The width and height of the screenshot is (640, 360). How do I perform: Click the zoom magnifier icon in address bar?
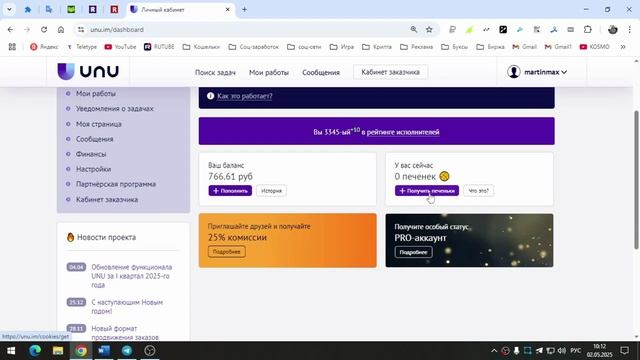[414, 29]
